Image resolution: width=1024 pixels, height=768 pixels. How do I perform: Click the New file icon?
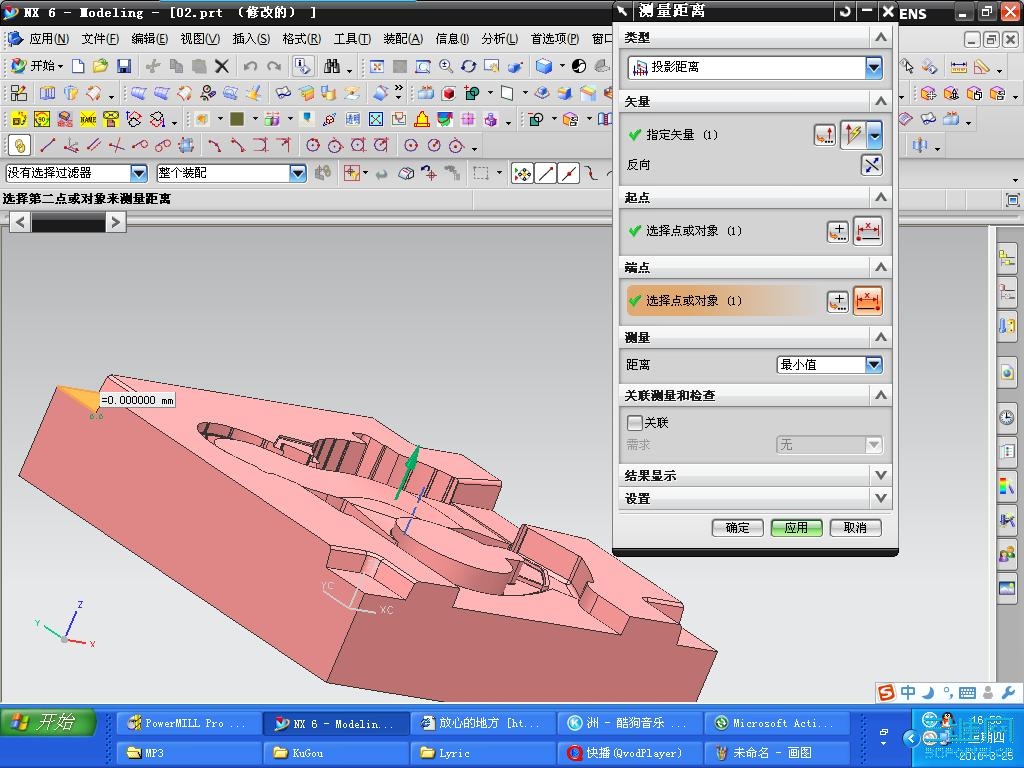(x=78, y=66)
